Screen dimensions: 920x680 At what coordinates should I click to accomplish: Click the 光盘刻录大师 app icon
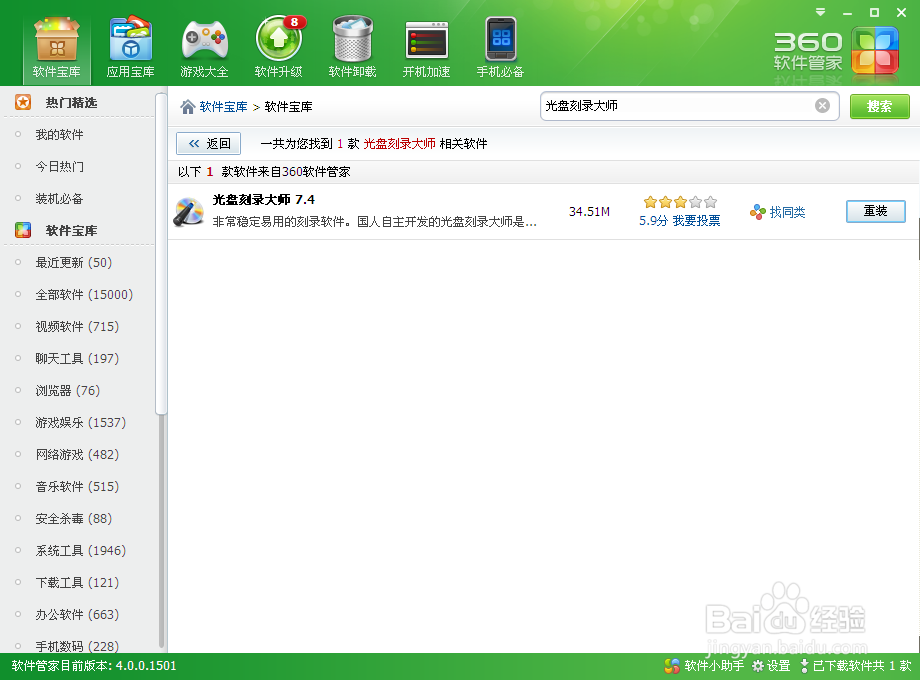coord(188,212)
